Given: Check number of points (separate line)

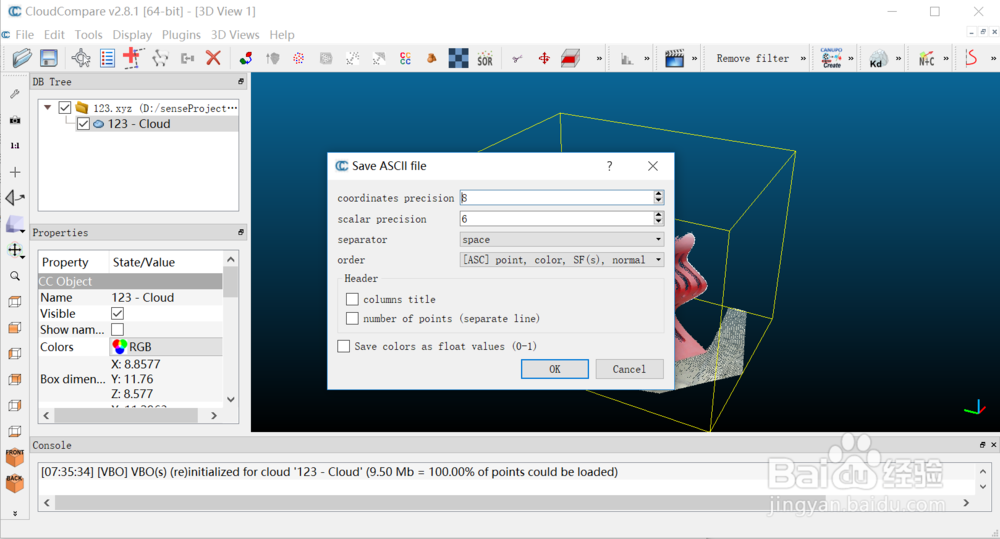Looking at the screenshot, I should [x=352, y=318].
